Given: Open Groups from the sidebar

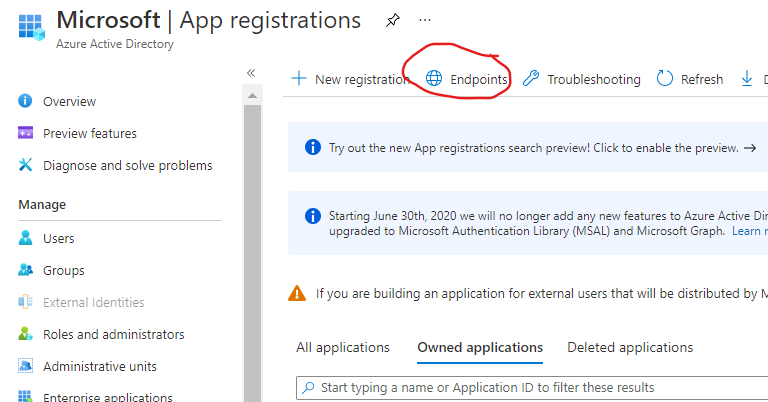Looking at the screenshot, I should pos(63,270).
